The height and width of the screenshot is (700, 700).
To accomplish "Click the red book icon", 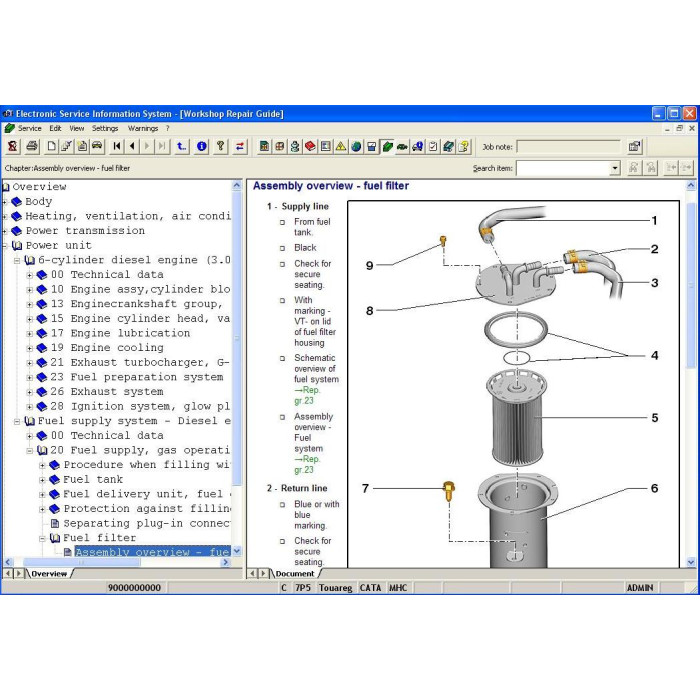I will coord(310,146).
